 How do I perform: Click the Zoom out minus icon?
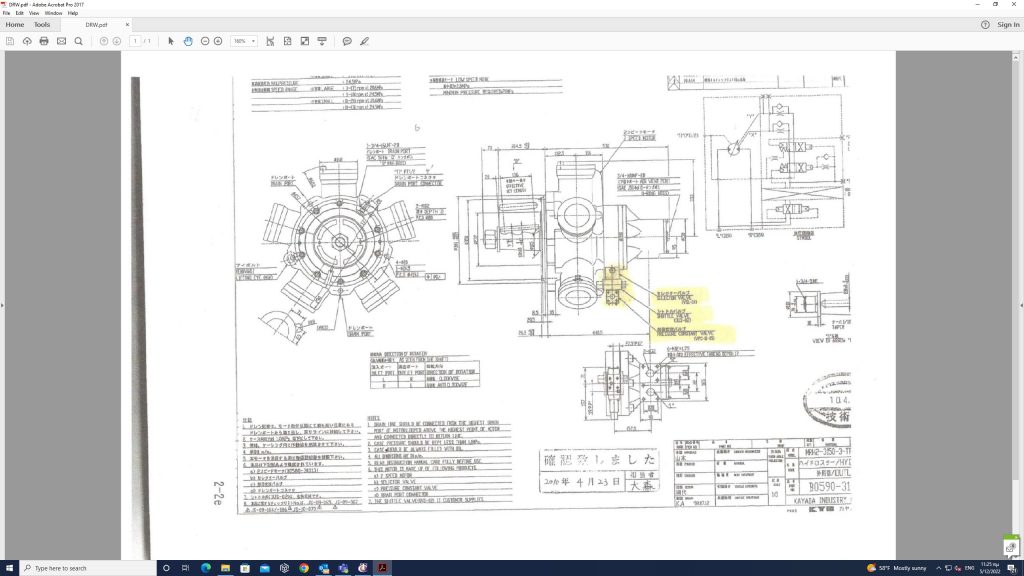click(x=205, y=41)
